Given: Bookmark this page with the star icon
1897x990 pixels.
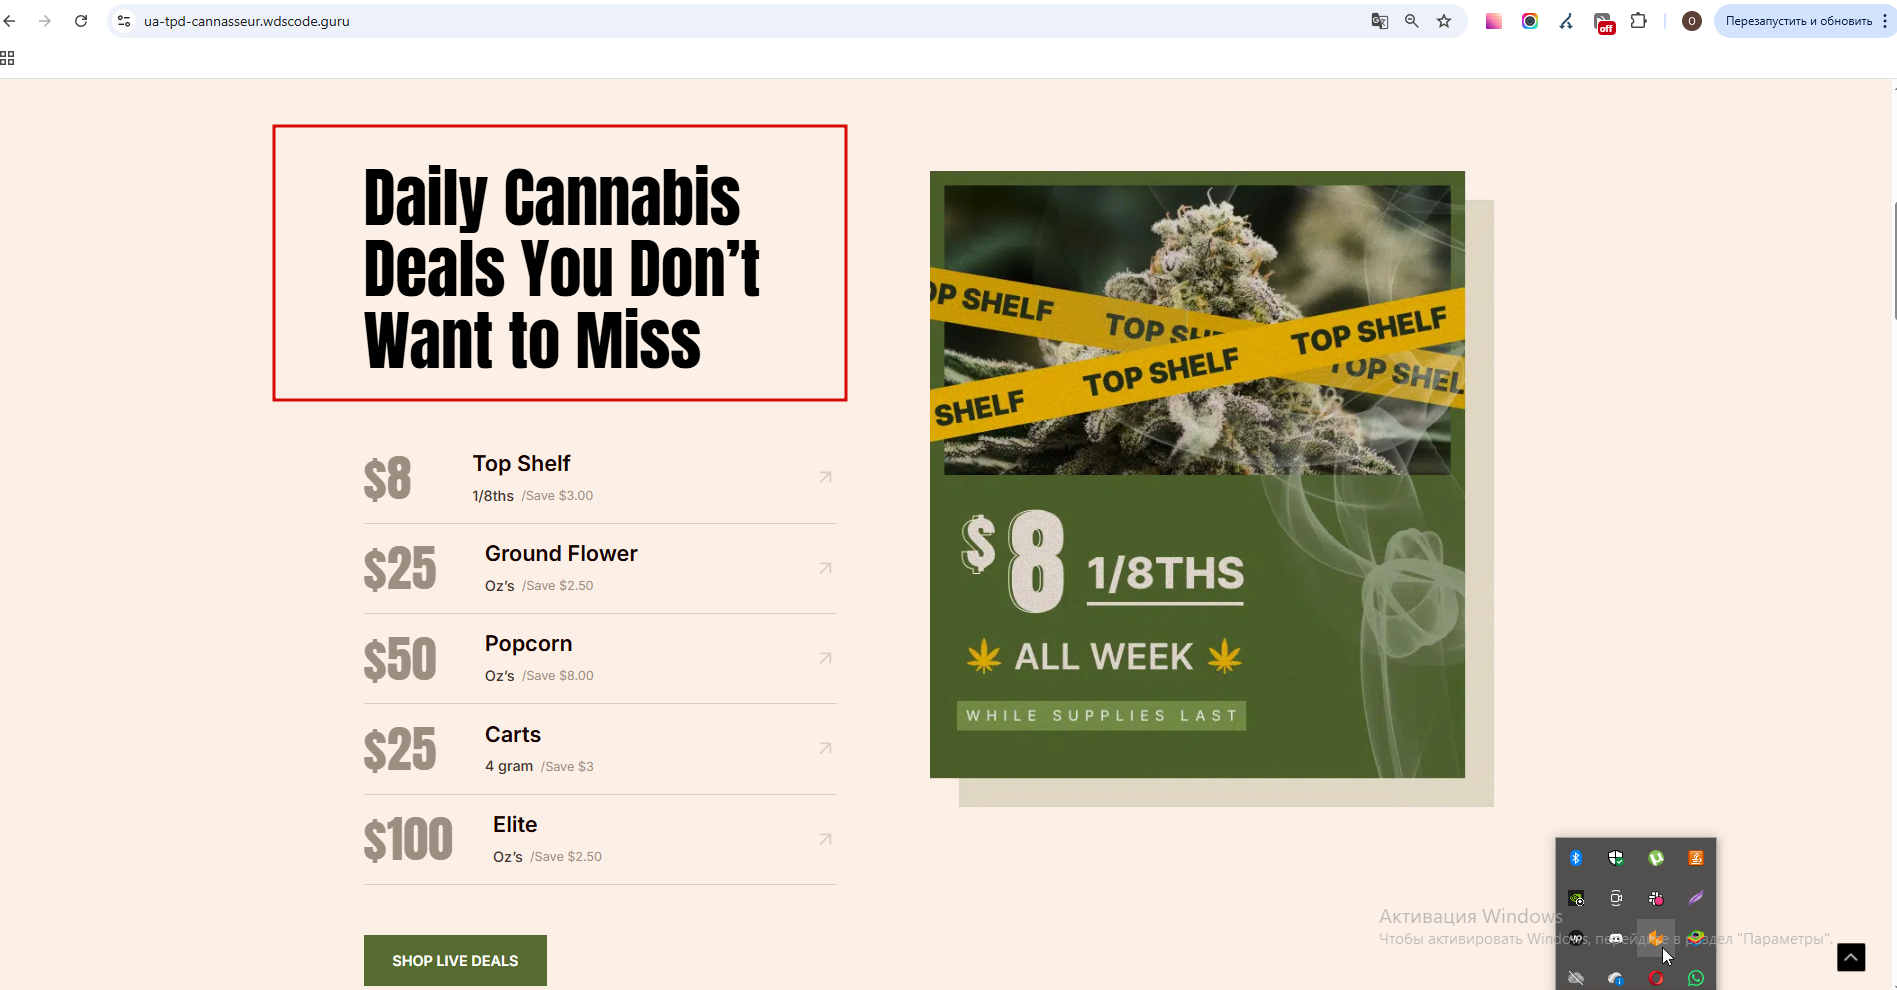Looking at the screenshot, I should click(1444, 21).
